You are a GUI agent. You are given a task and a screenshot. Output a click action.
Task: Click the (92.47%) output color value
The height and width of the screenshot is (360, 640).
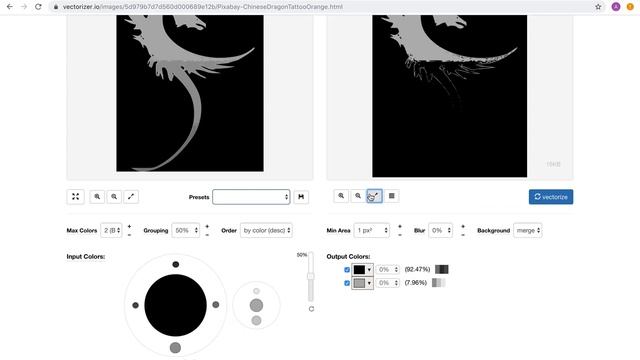point(417,269)
